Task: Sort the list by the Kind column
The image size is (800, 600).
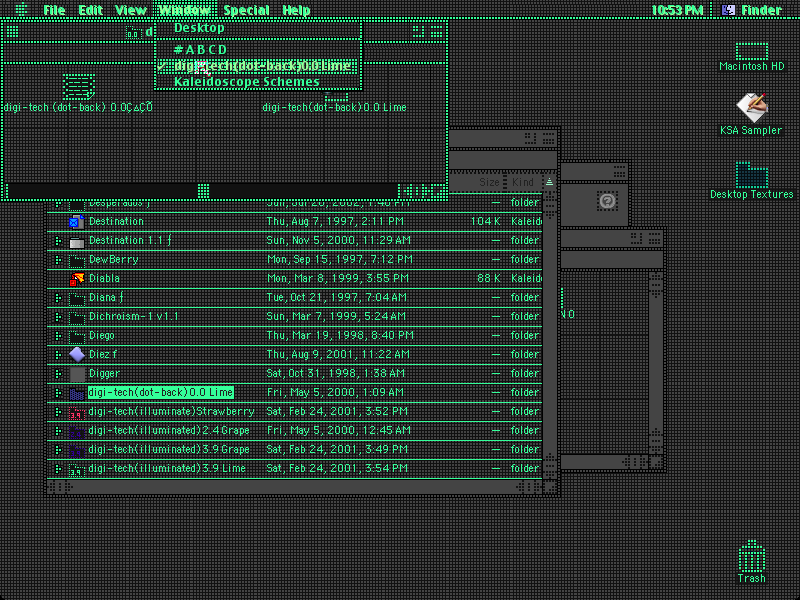Action: coord(522,182)
